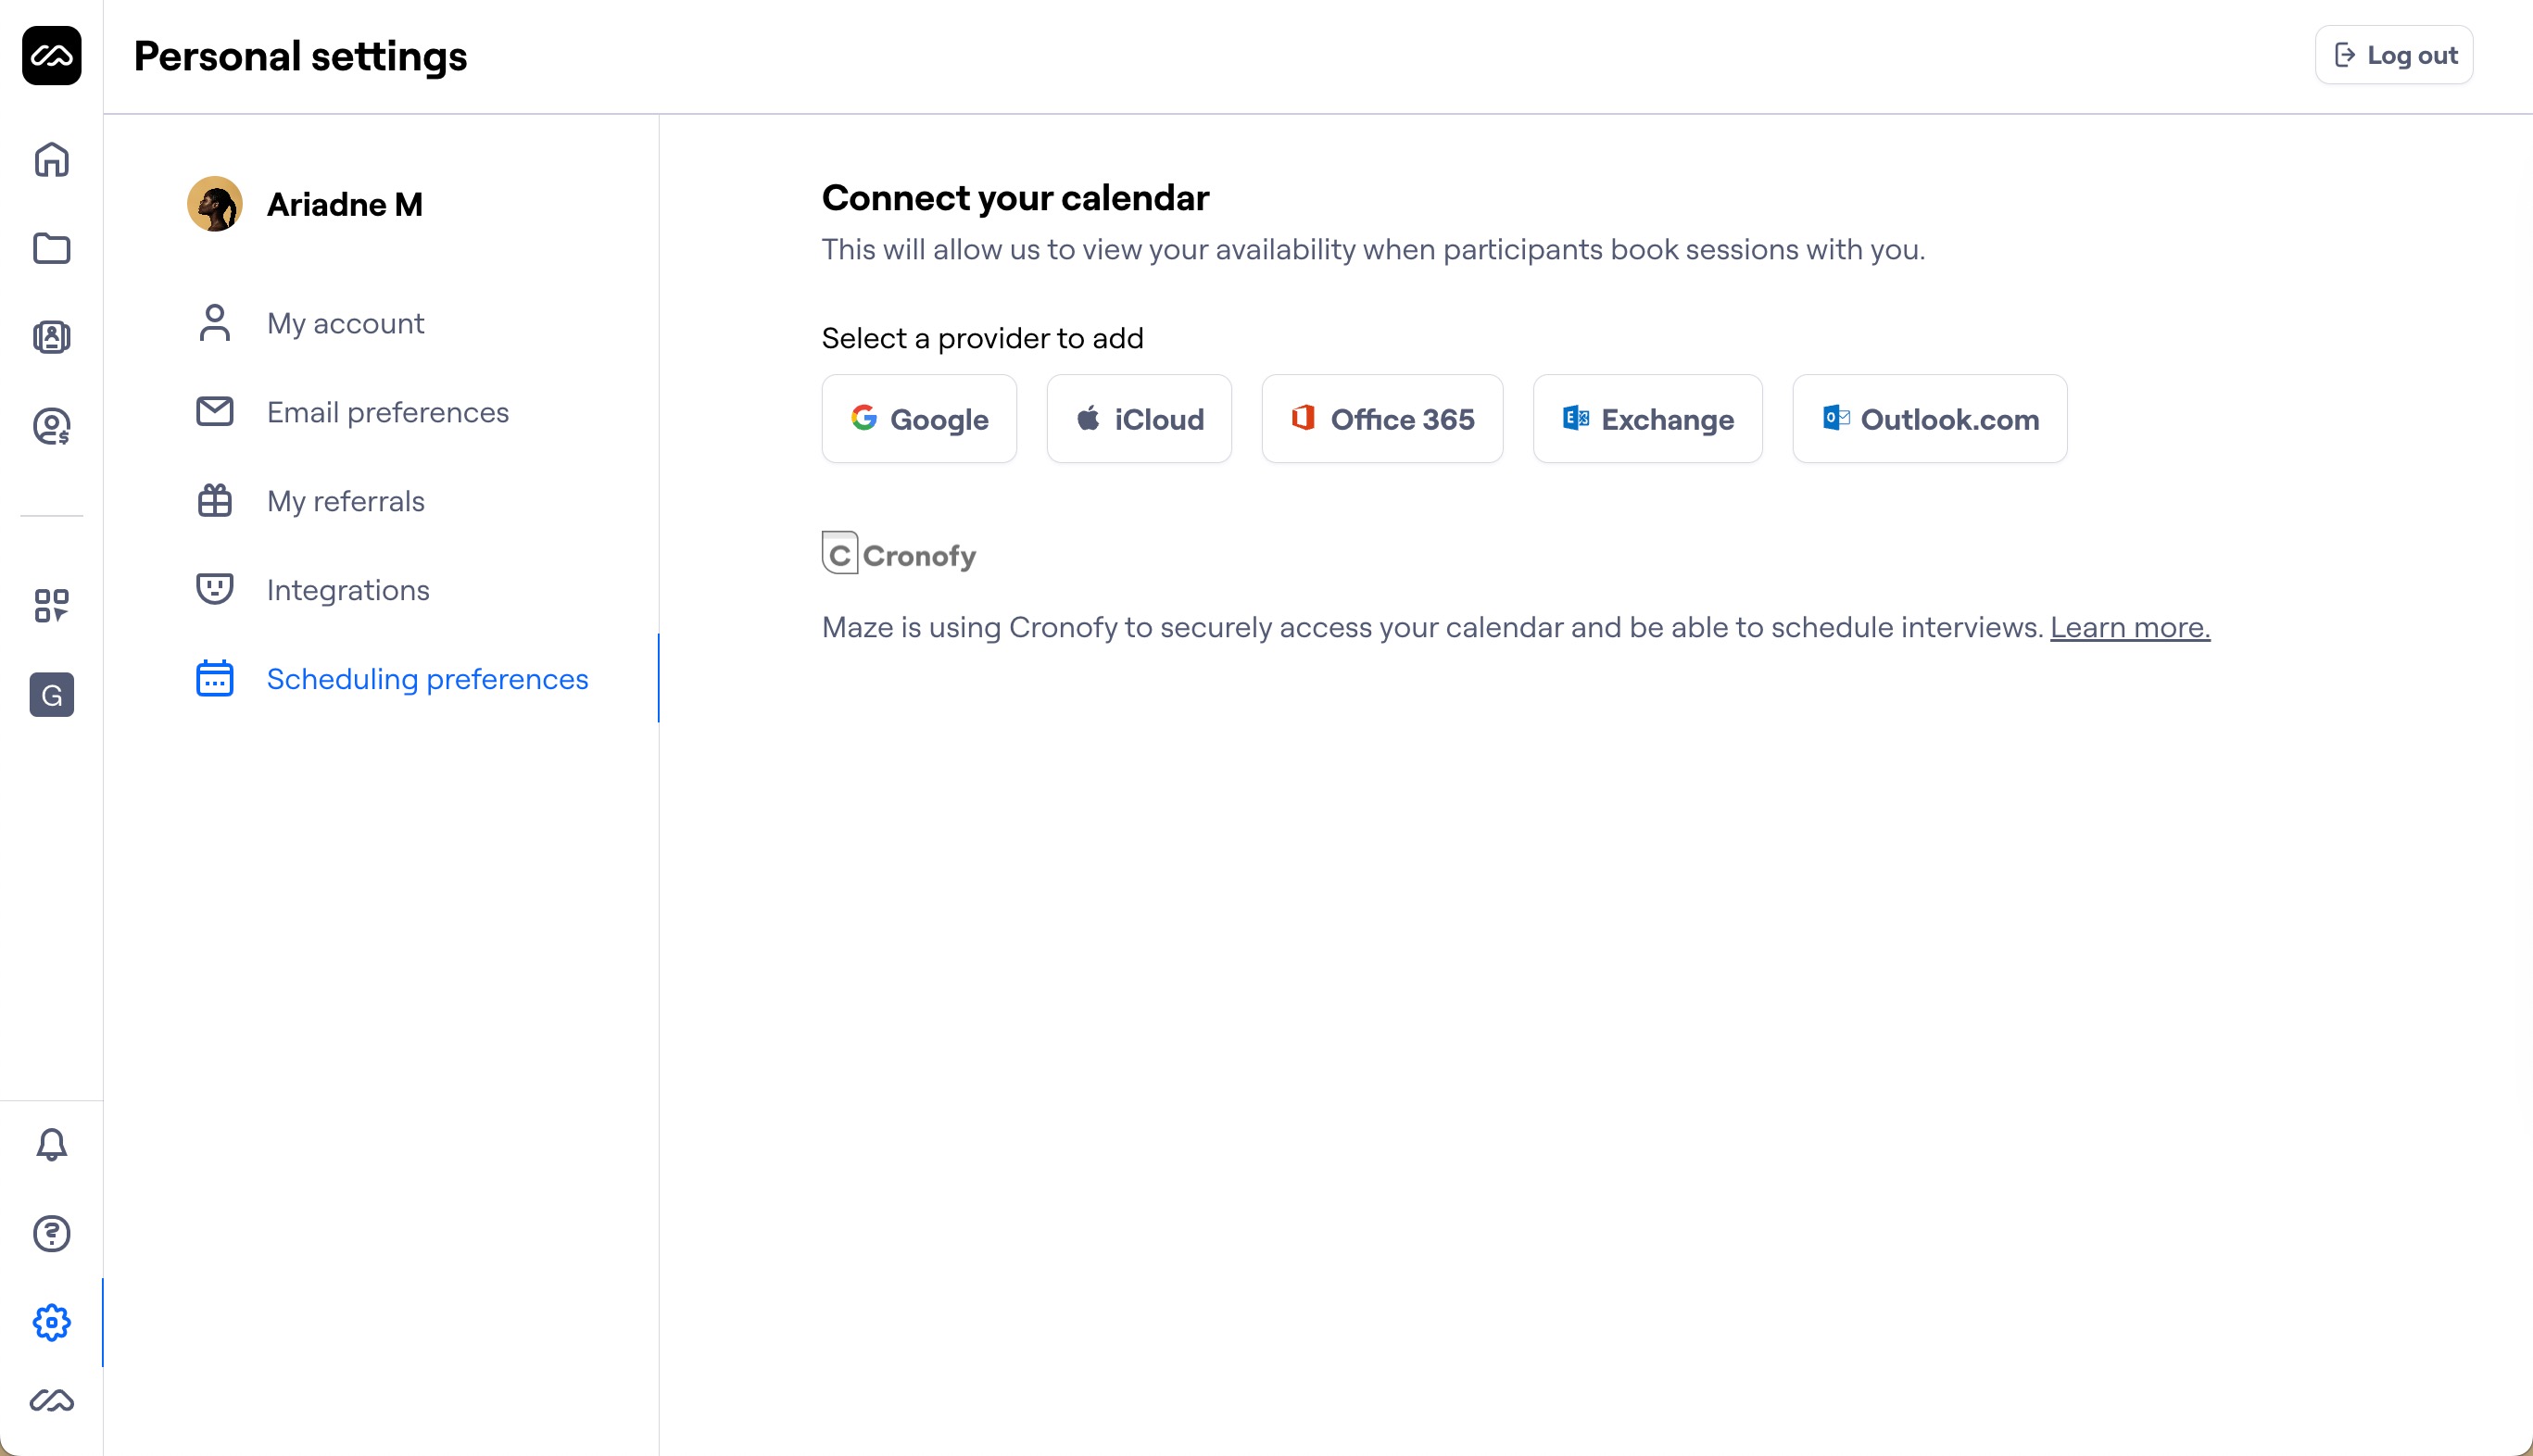The width and height of the screenshot is (2533, 1456).
Task: Click the Maze icon at the sidebar bottom
Action: coord(51,1402)
